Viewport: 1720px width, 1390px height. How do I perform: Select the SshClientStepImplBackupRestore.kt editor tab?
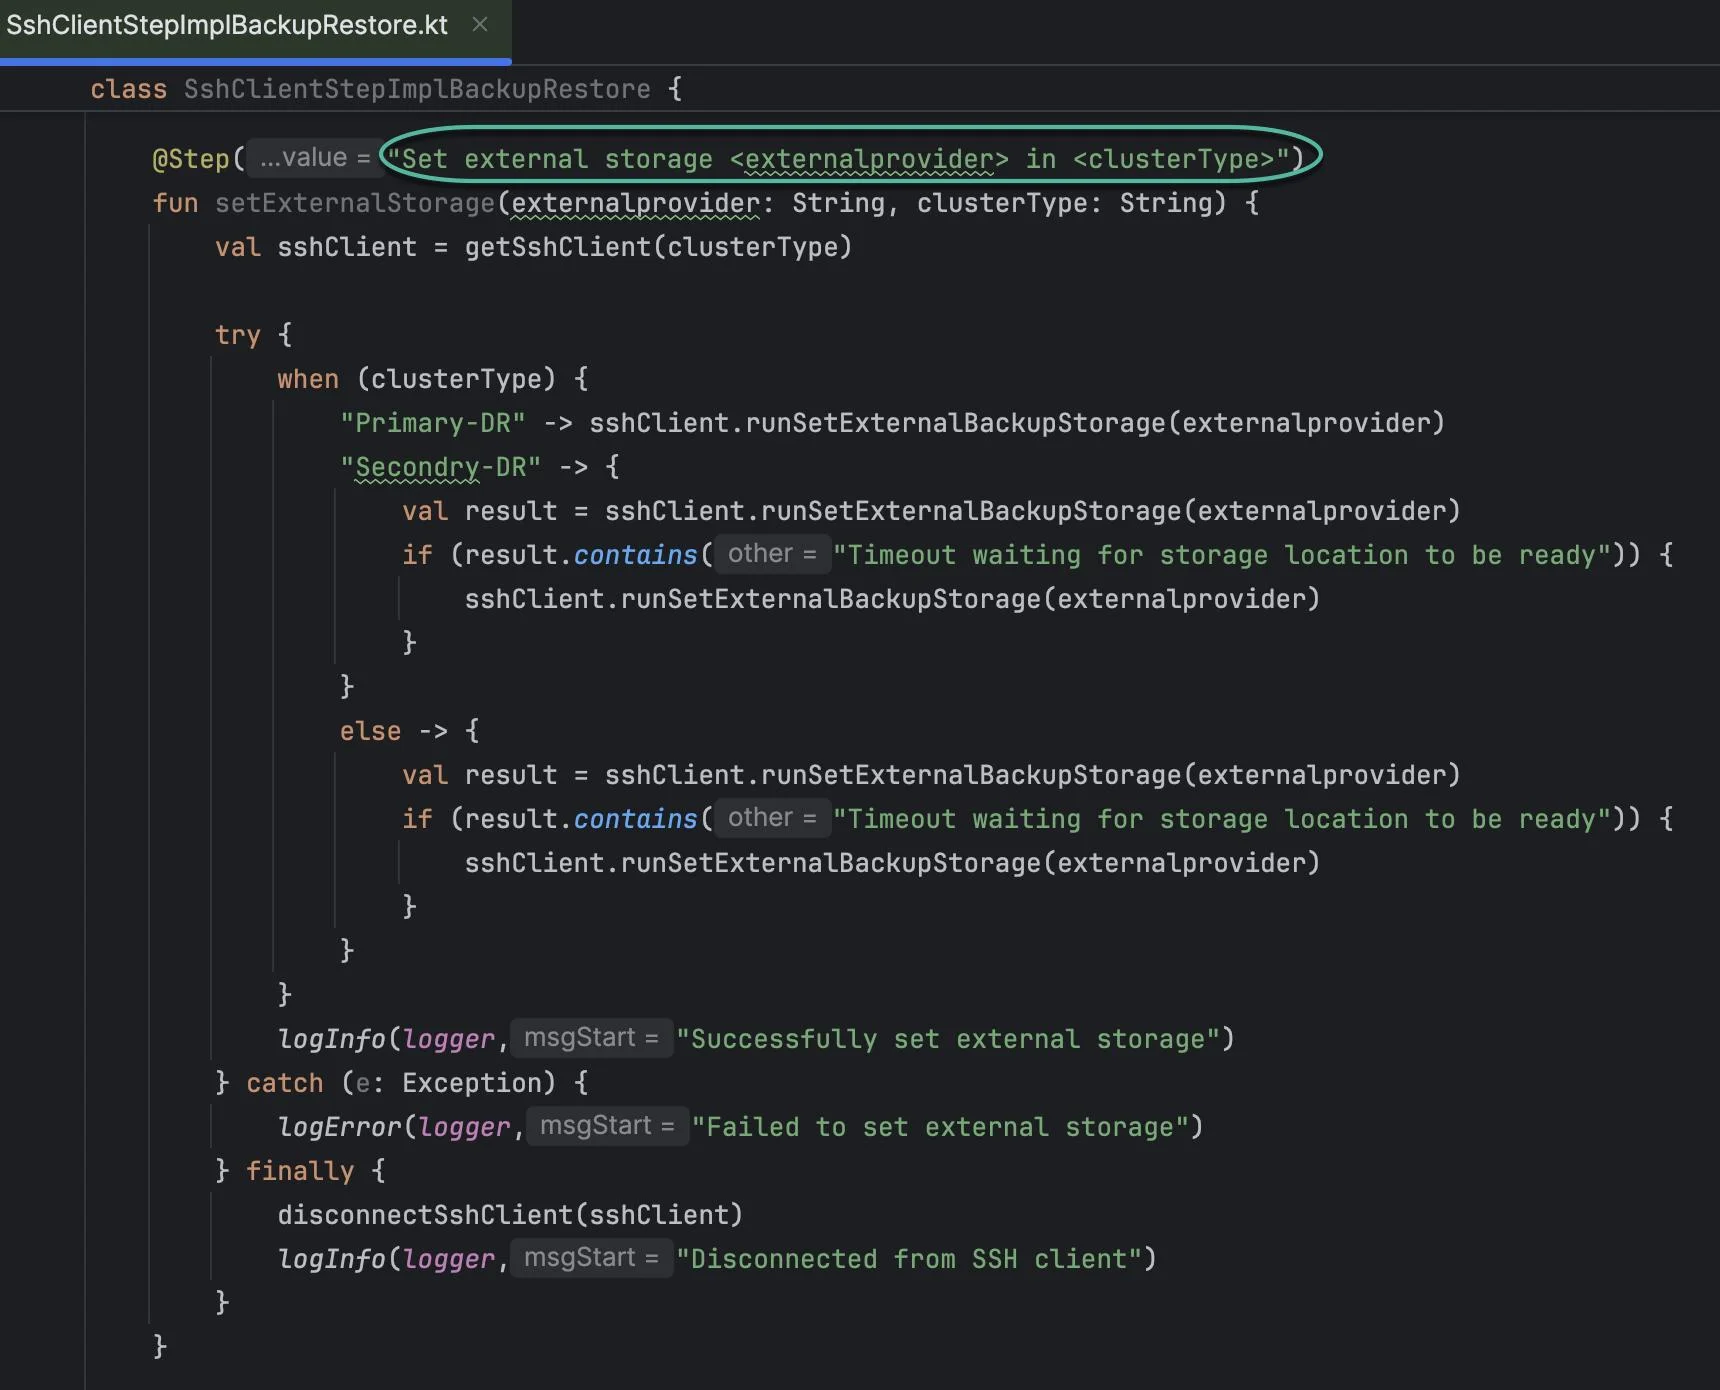227,26
